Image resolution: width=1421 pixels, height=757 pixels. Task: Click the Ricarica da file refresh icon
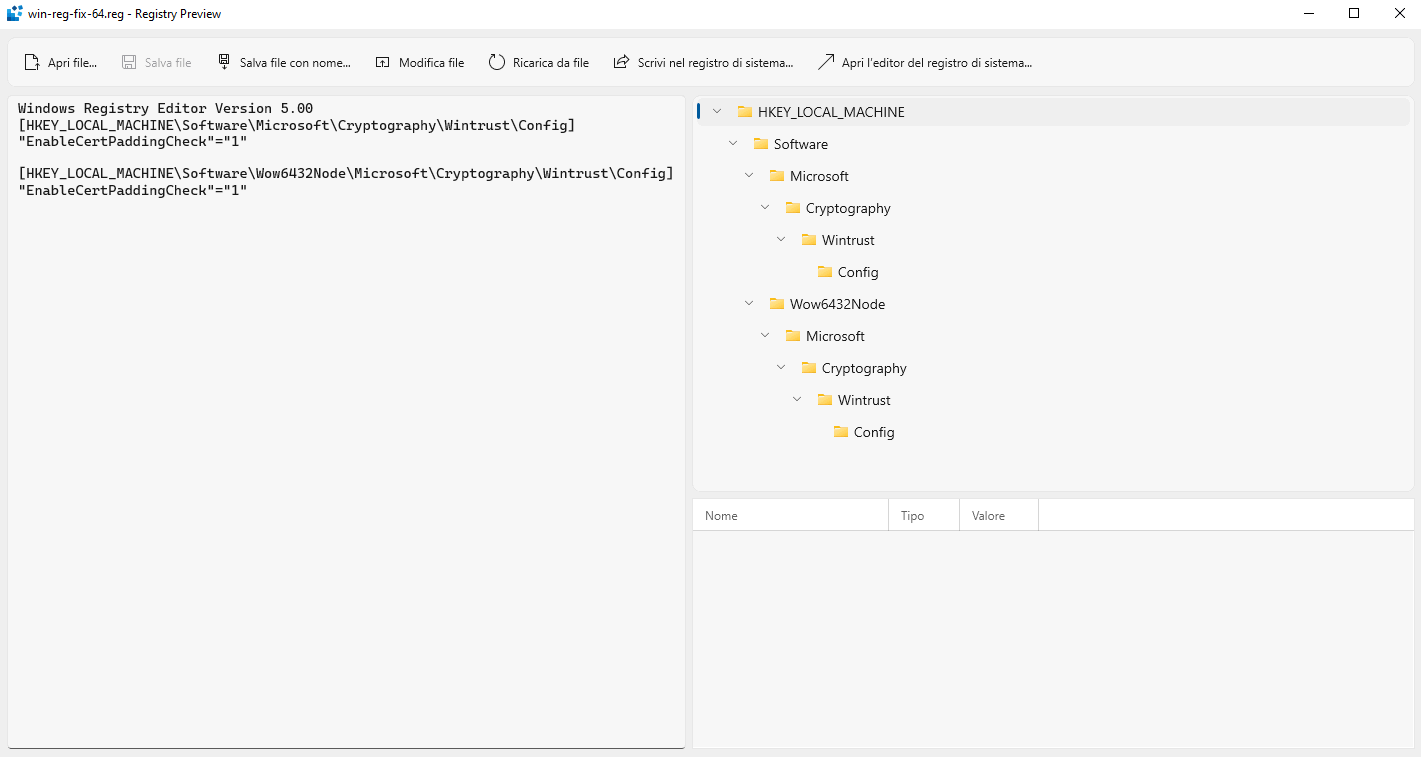(497, 62)
